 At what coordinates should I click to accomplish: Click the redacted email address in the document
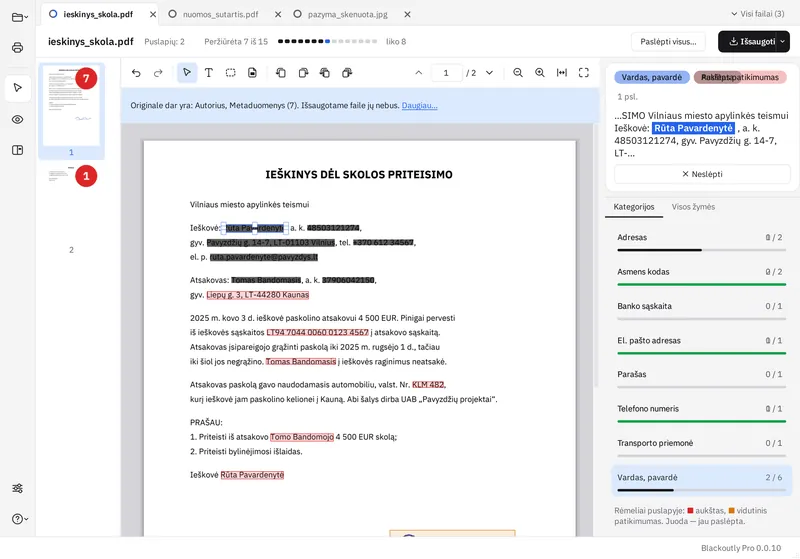[x=264, y=257]
